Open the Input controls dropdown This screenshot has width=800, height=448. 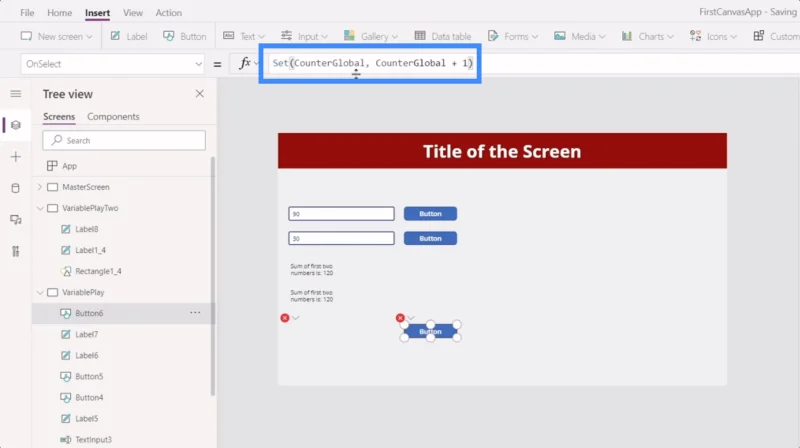pos(304,36)
